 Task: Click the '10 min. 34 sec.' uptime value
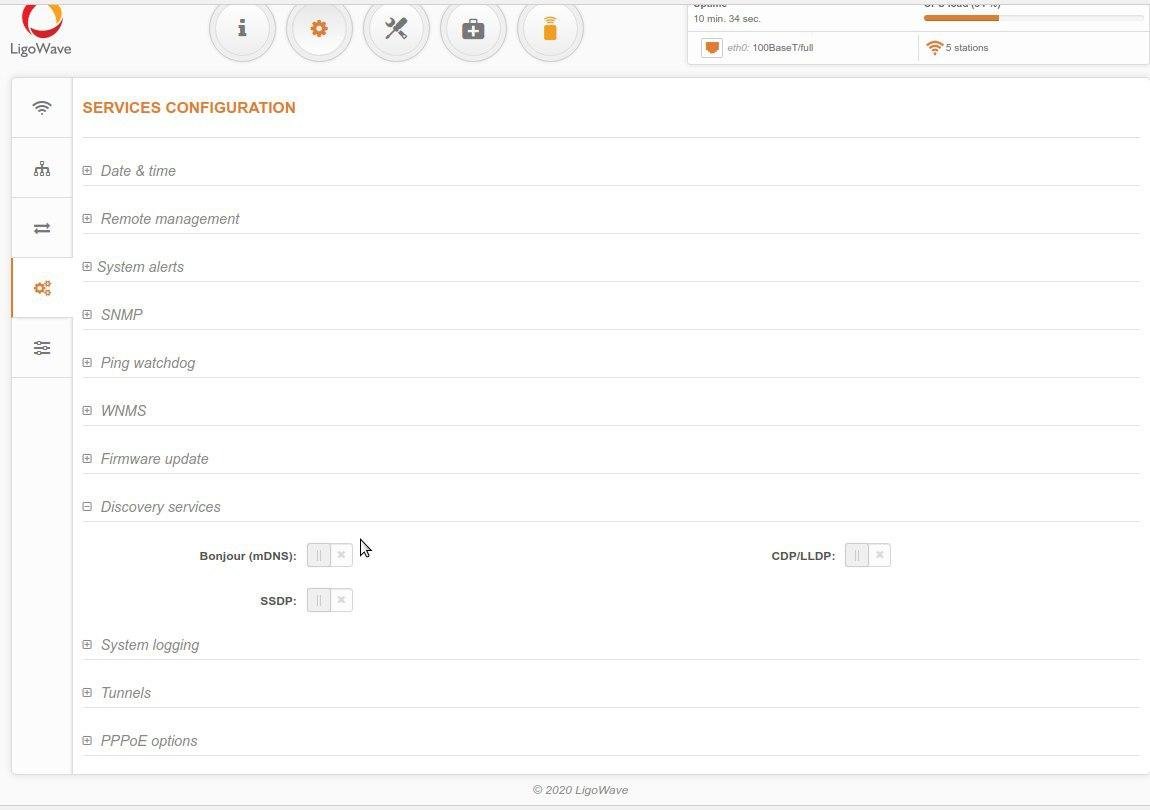727,19
